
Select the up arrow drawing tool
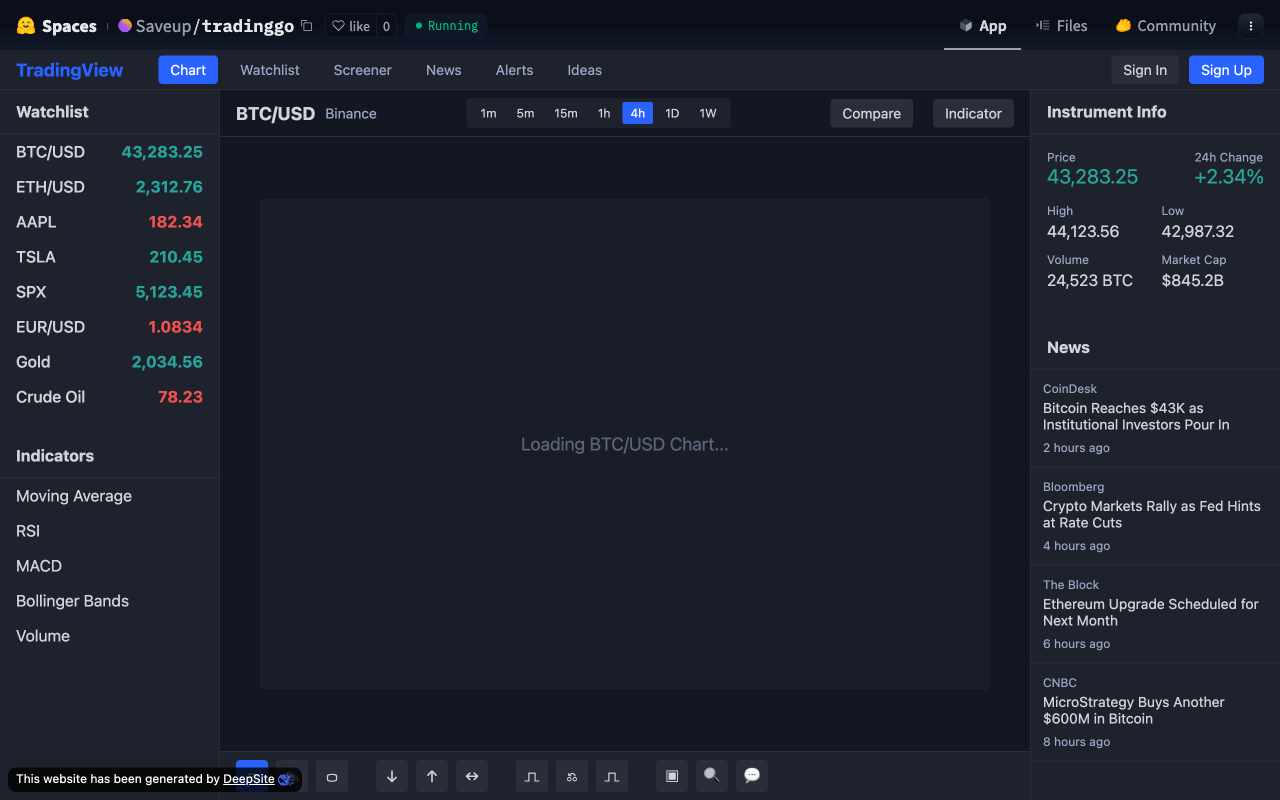pos(432,776)
